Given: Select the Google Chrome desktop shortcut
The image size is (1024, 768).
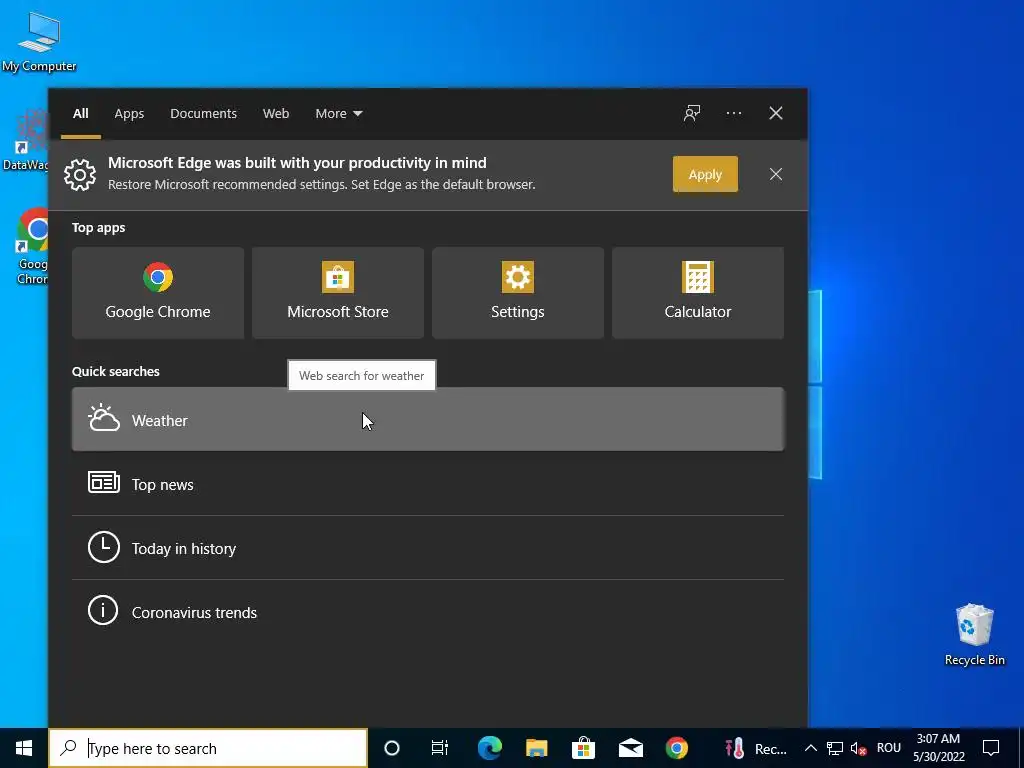Looking at the screenshot, I should tap(31, 247).
